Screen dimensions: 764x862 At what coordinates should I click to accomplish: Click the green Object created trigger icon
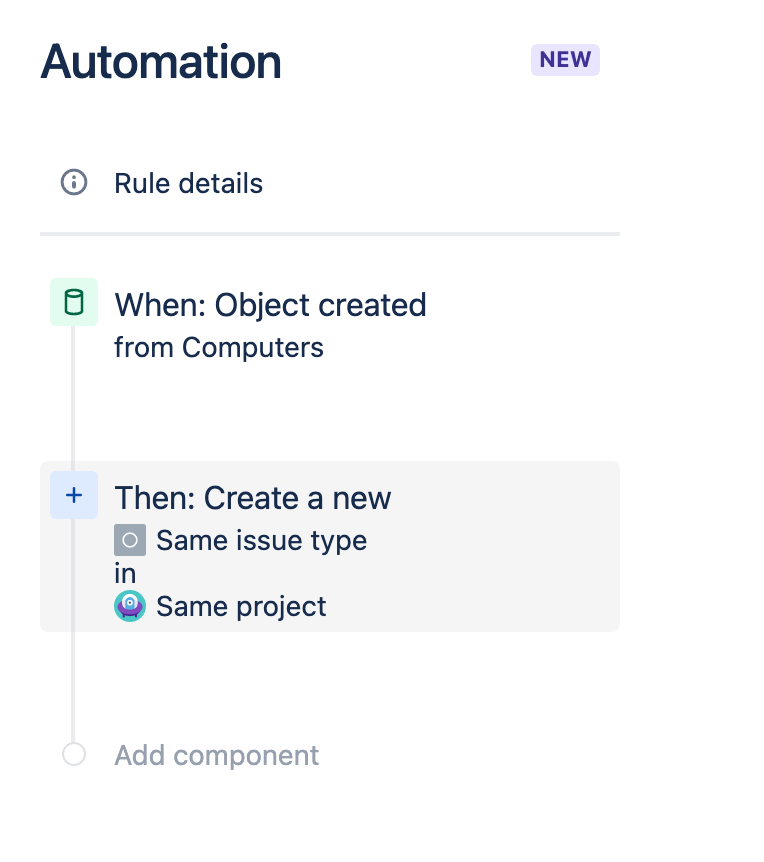[x=74, y=302]
